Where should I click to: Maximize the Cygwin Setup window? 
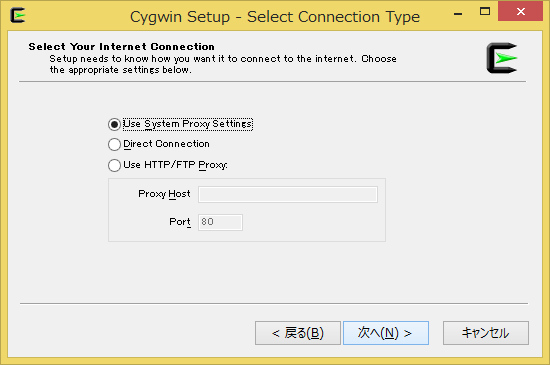click(485, 12)
